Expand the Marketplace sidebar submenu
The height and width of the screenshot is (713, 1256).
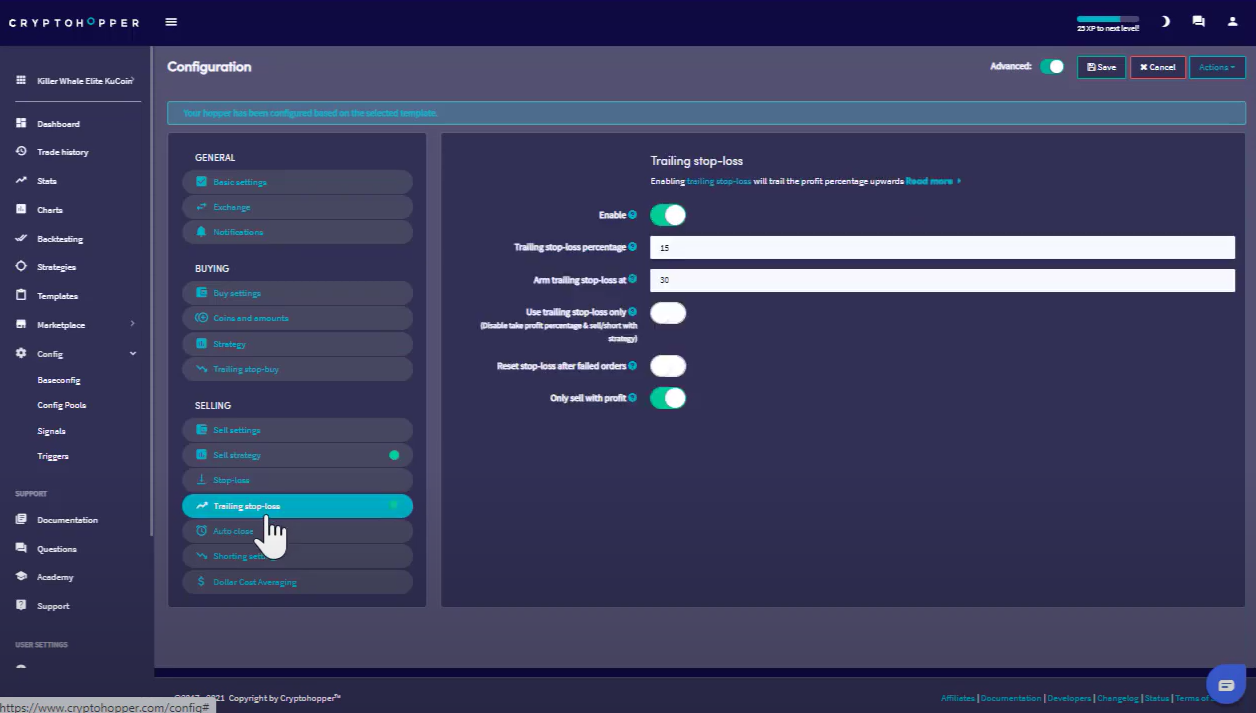(132, 324)
